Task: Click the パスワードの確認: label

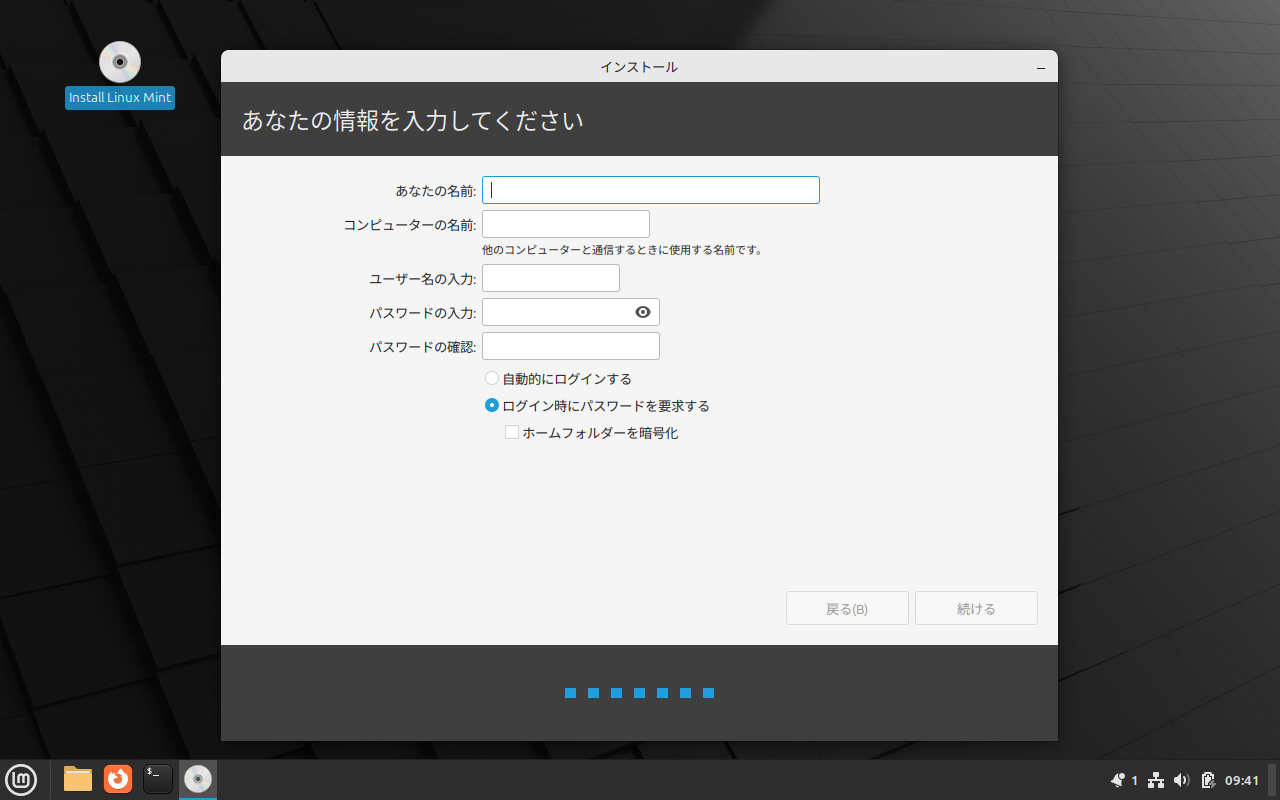Action: (x=423, y=346)
